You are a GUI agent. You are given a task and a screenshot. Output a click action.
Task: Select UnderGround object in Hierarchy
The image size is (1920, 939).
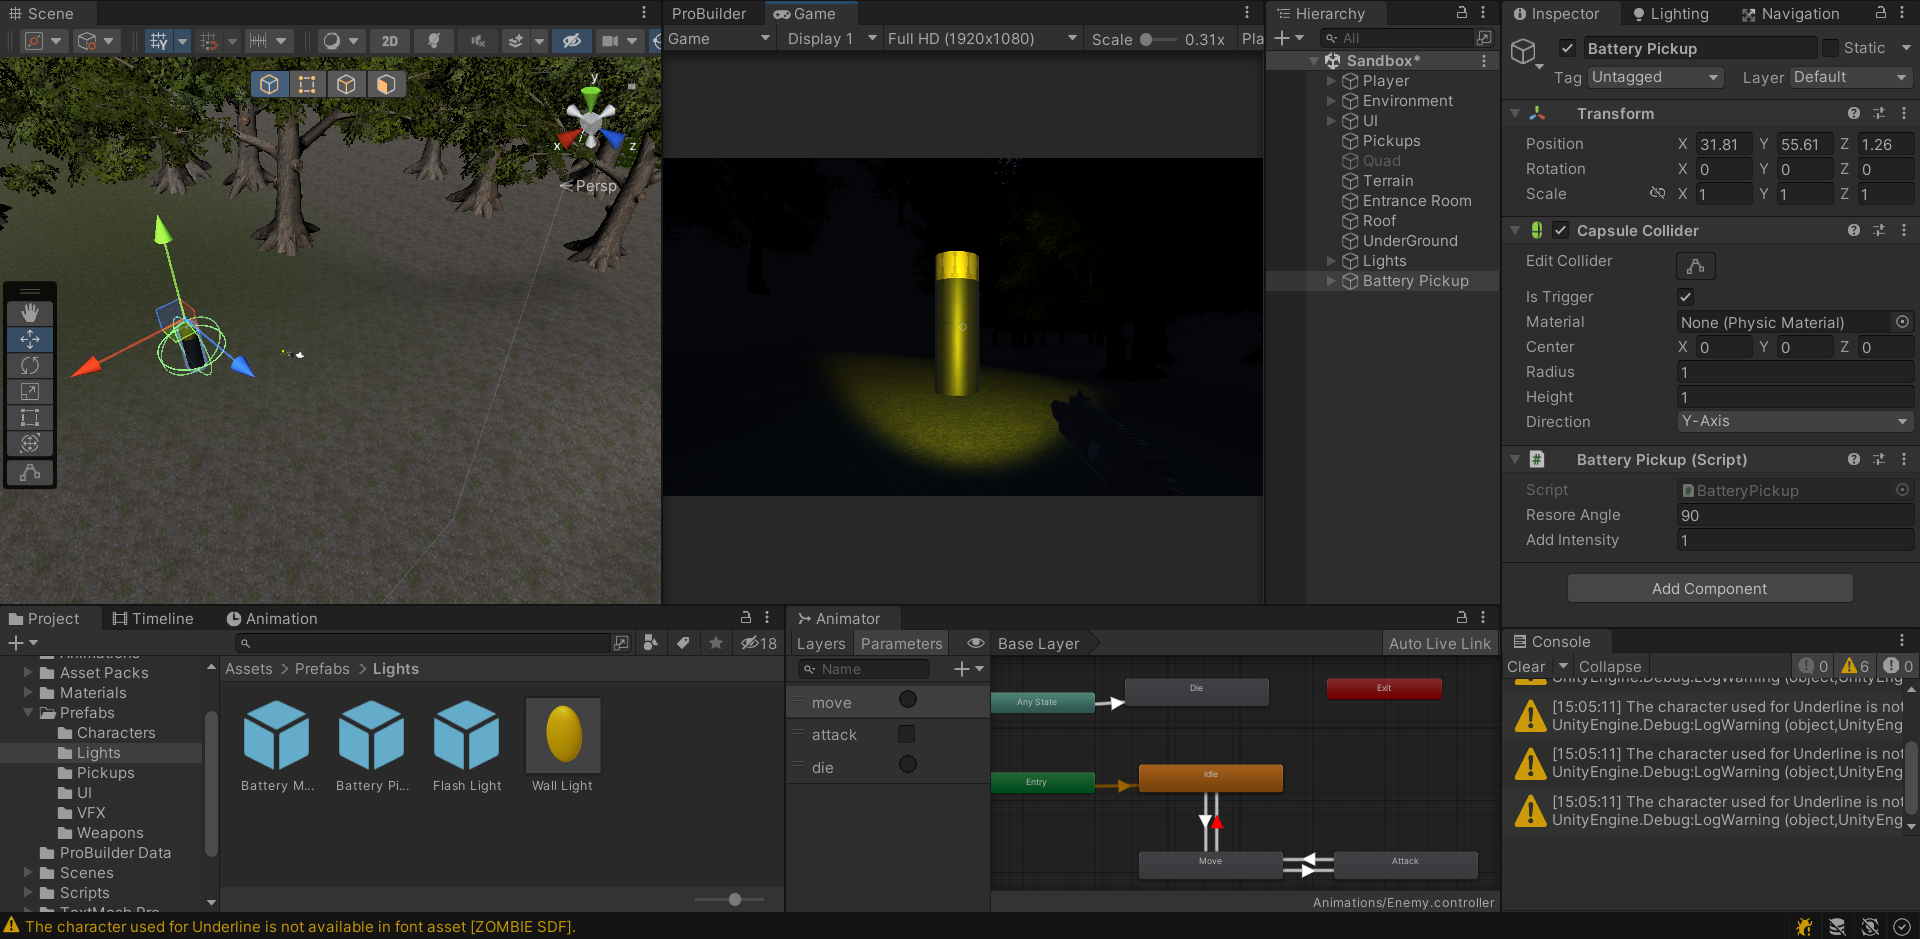(1410, 241)
